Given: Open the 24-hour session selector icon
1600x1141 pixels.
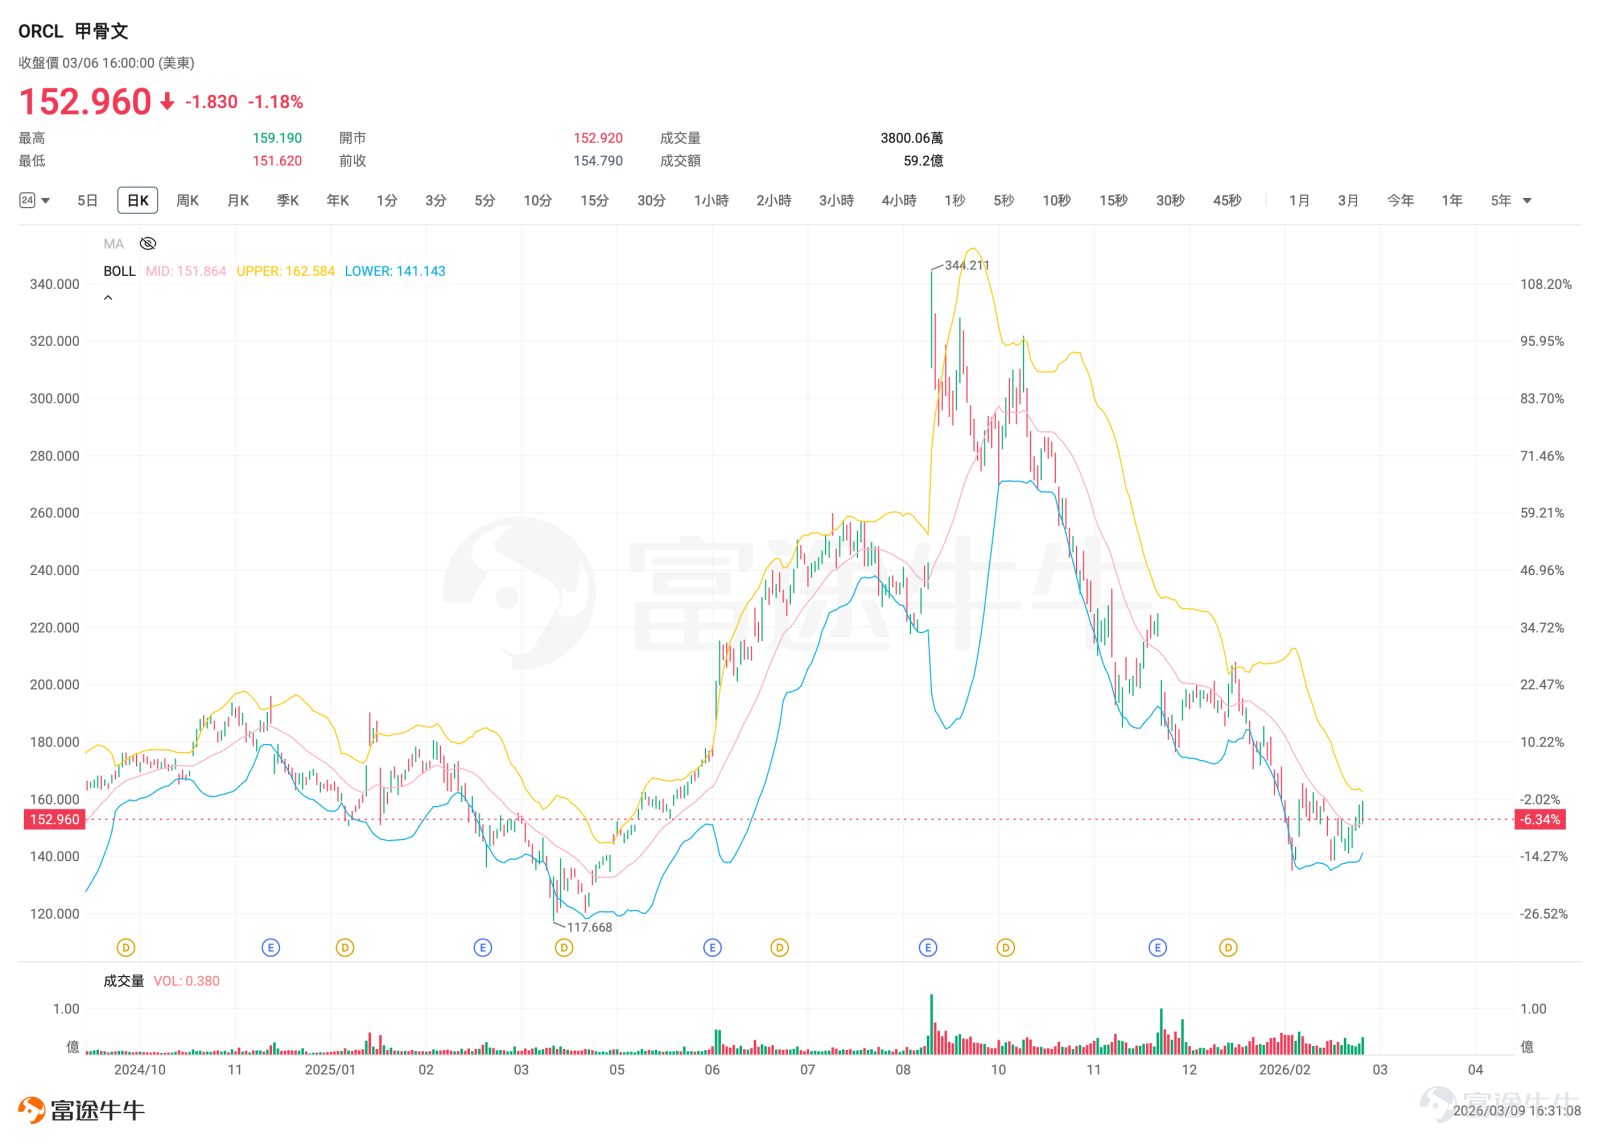Looking at the screenshot, I should coord(27,200).
